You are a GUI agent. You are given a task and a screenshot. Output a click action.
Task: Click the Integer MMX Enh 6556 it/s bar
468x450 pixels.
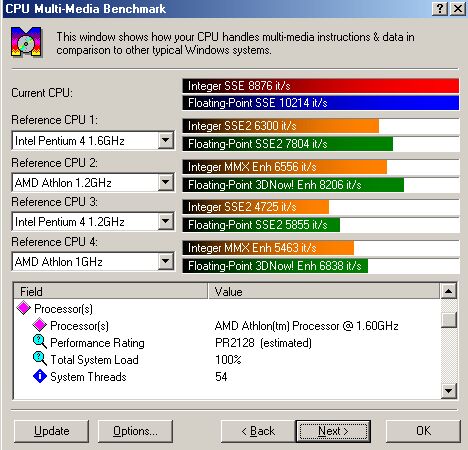(x=285, y=167)
